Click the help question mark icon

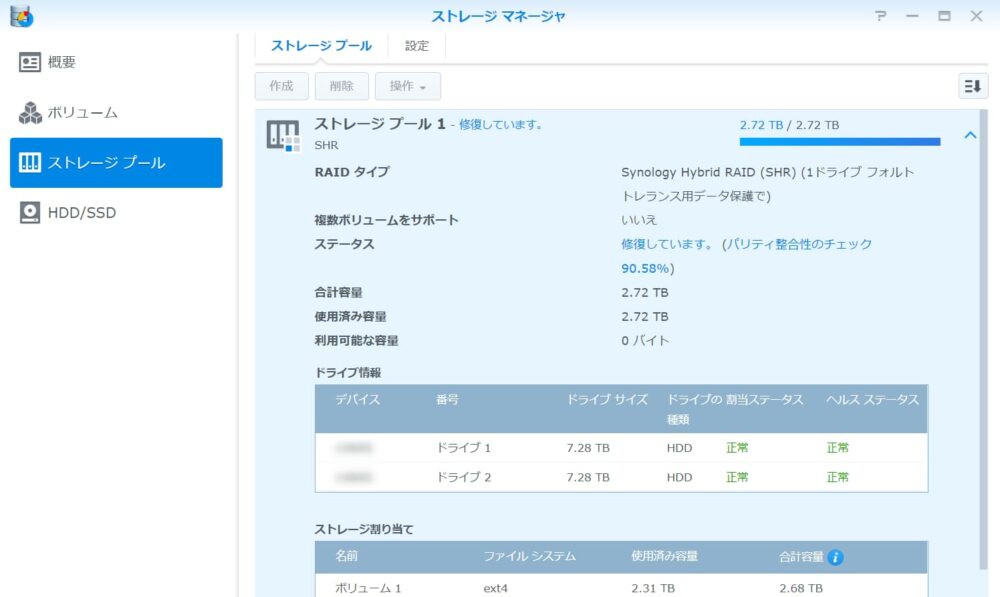point(881,16)
